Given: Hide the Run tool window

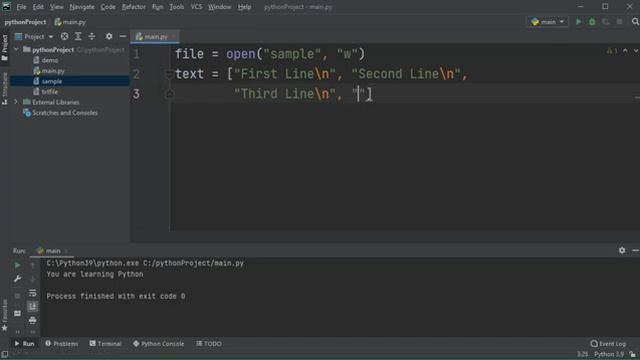Looking at the screenshot, I should pos(636,250).
